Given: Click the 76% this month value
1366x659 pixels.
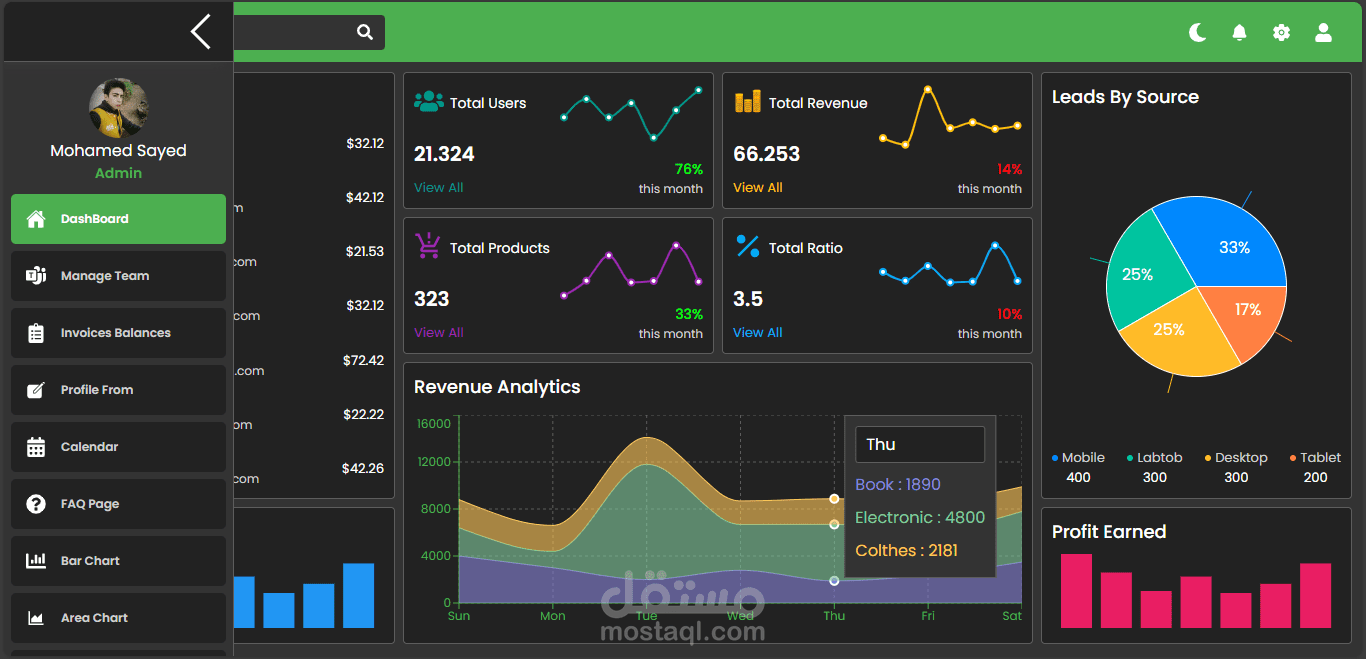Looking at the screenshot, I should pos(689,169).
